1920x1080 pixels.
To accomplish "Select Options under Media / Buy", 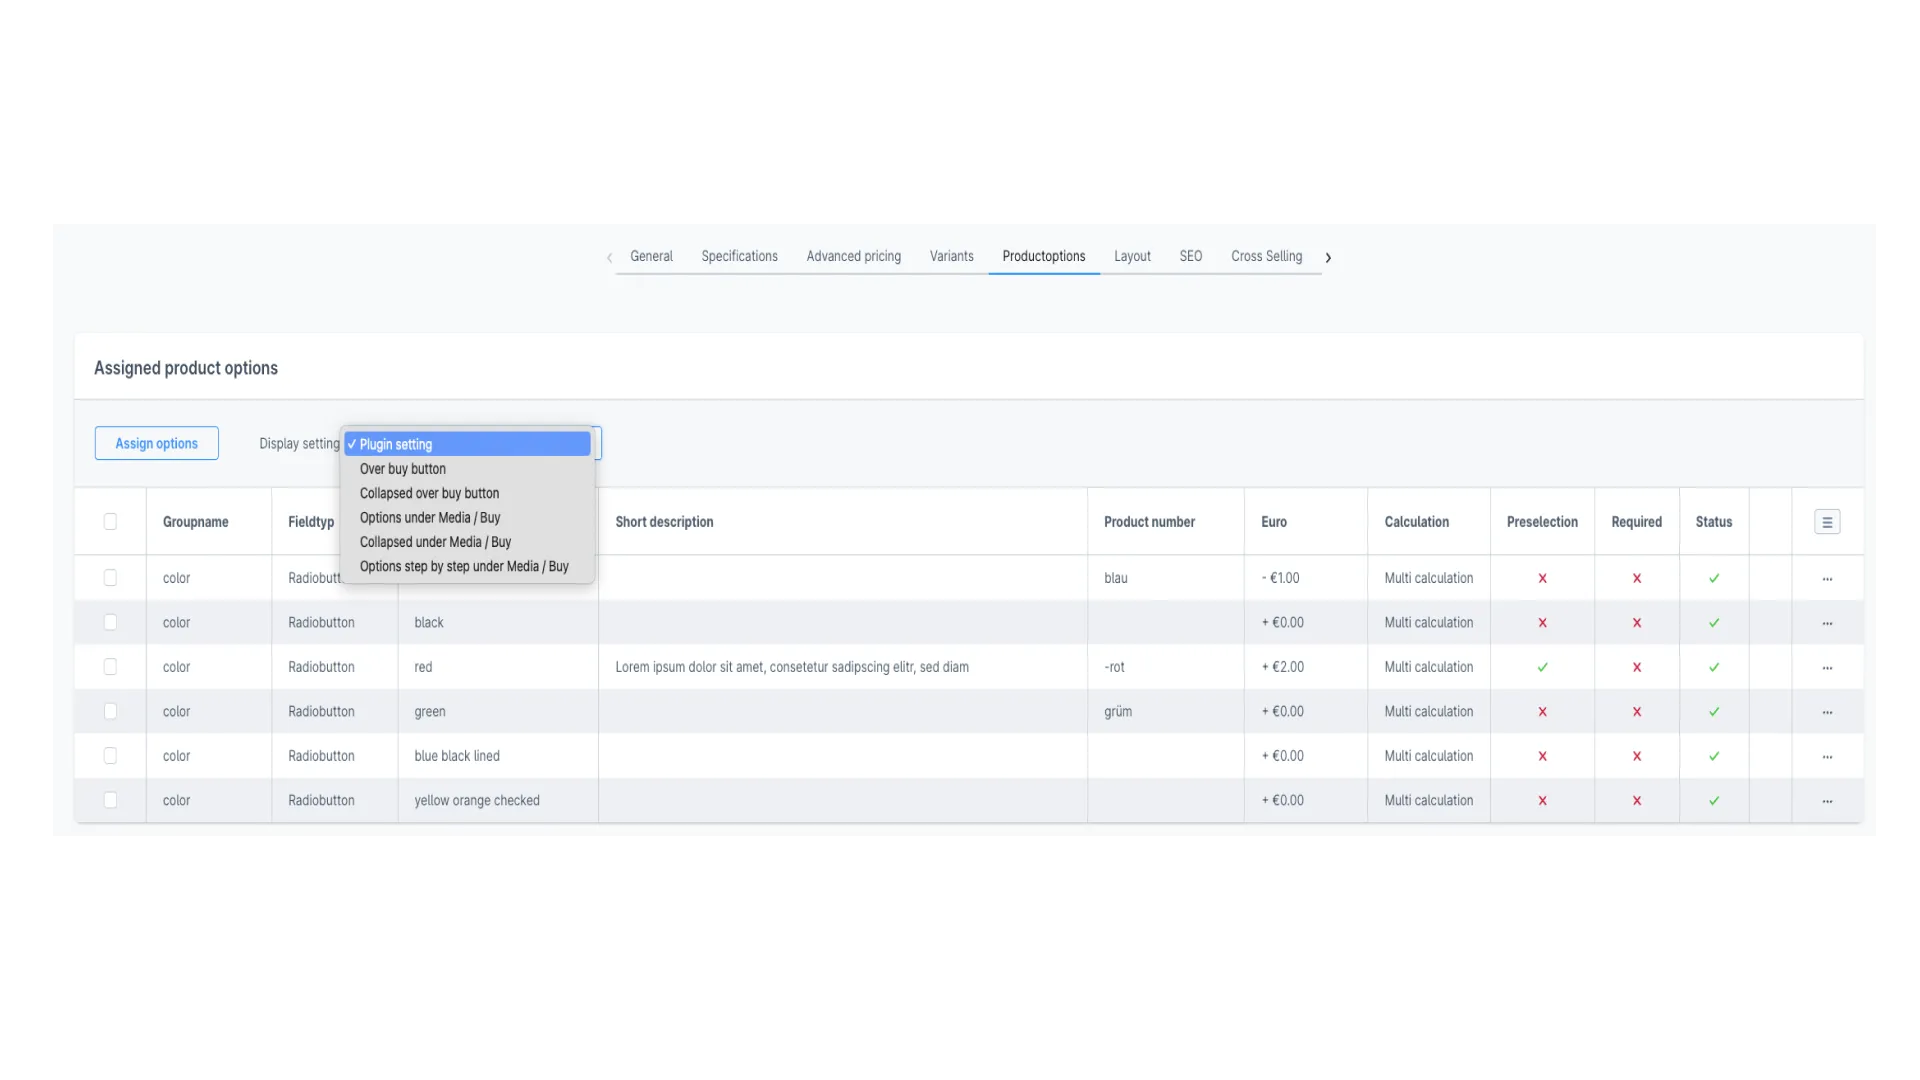I will coord(430,517).
